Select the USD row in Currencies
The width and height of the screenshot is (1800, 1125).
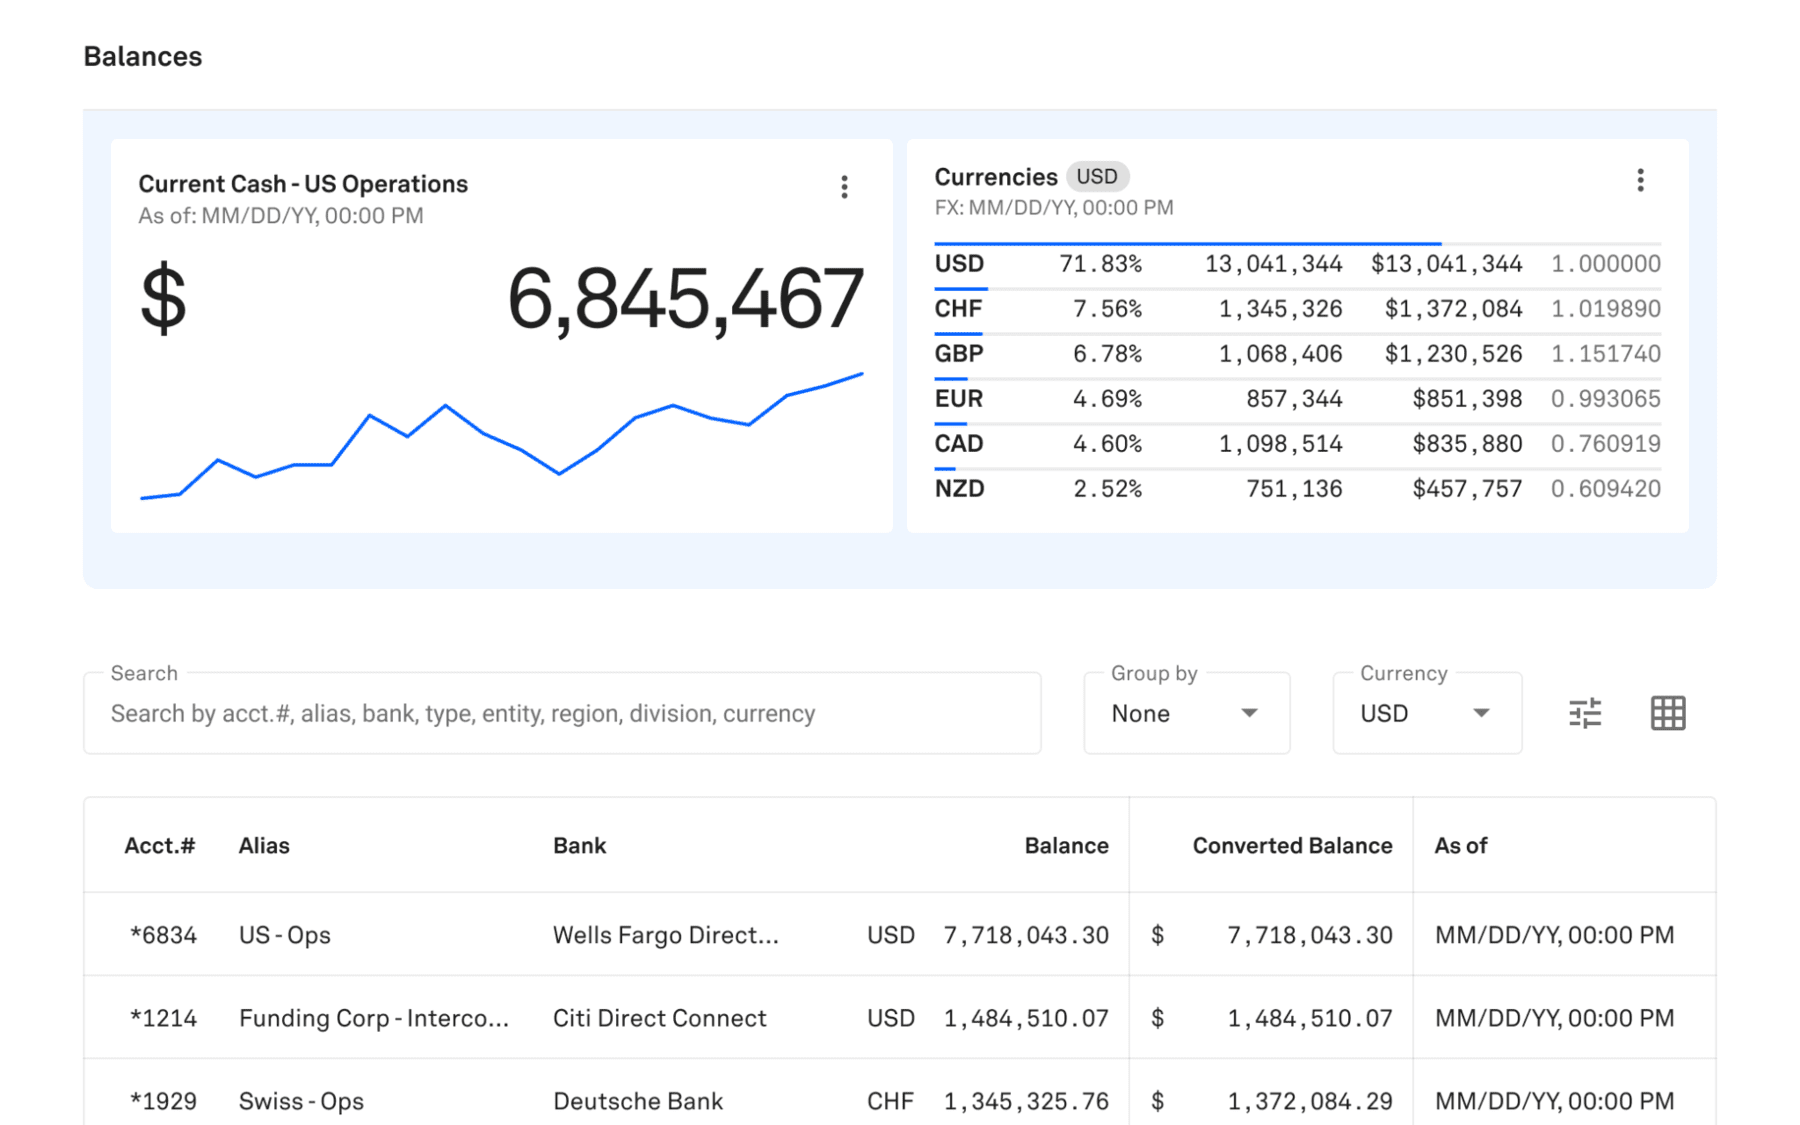[x=1297, y=264]
